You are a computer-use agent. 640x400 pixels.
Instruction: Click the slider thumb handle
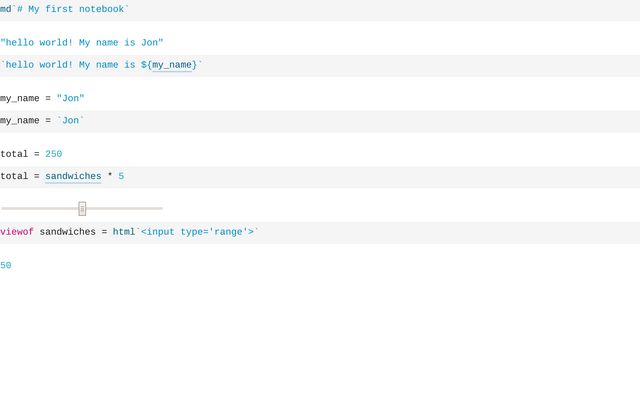(82, 208)
